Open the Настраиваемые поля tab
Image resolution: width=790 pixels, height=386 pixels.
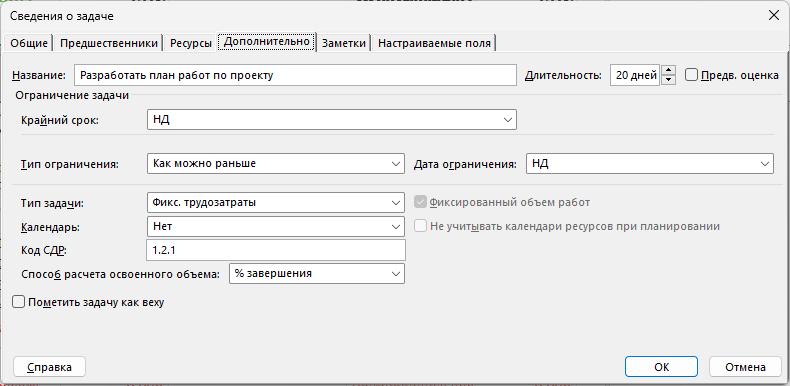[434, 43]
